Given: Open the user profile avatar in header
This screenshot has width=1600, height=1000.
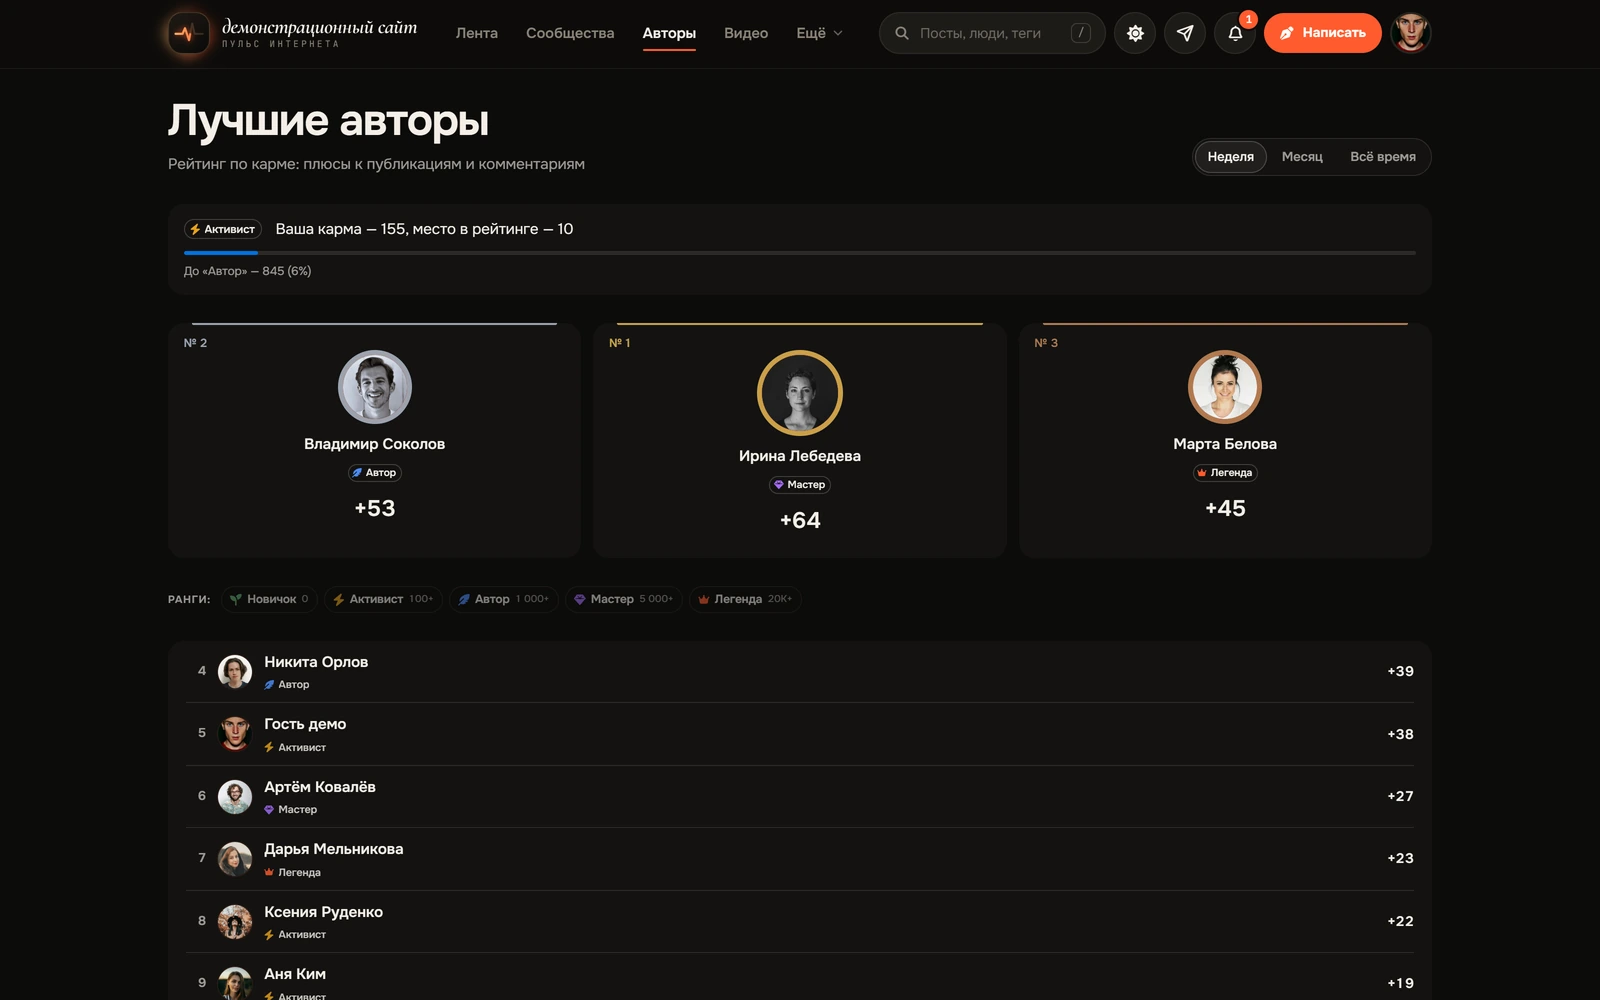Looking at the screenshot, I should (1411, 33).
